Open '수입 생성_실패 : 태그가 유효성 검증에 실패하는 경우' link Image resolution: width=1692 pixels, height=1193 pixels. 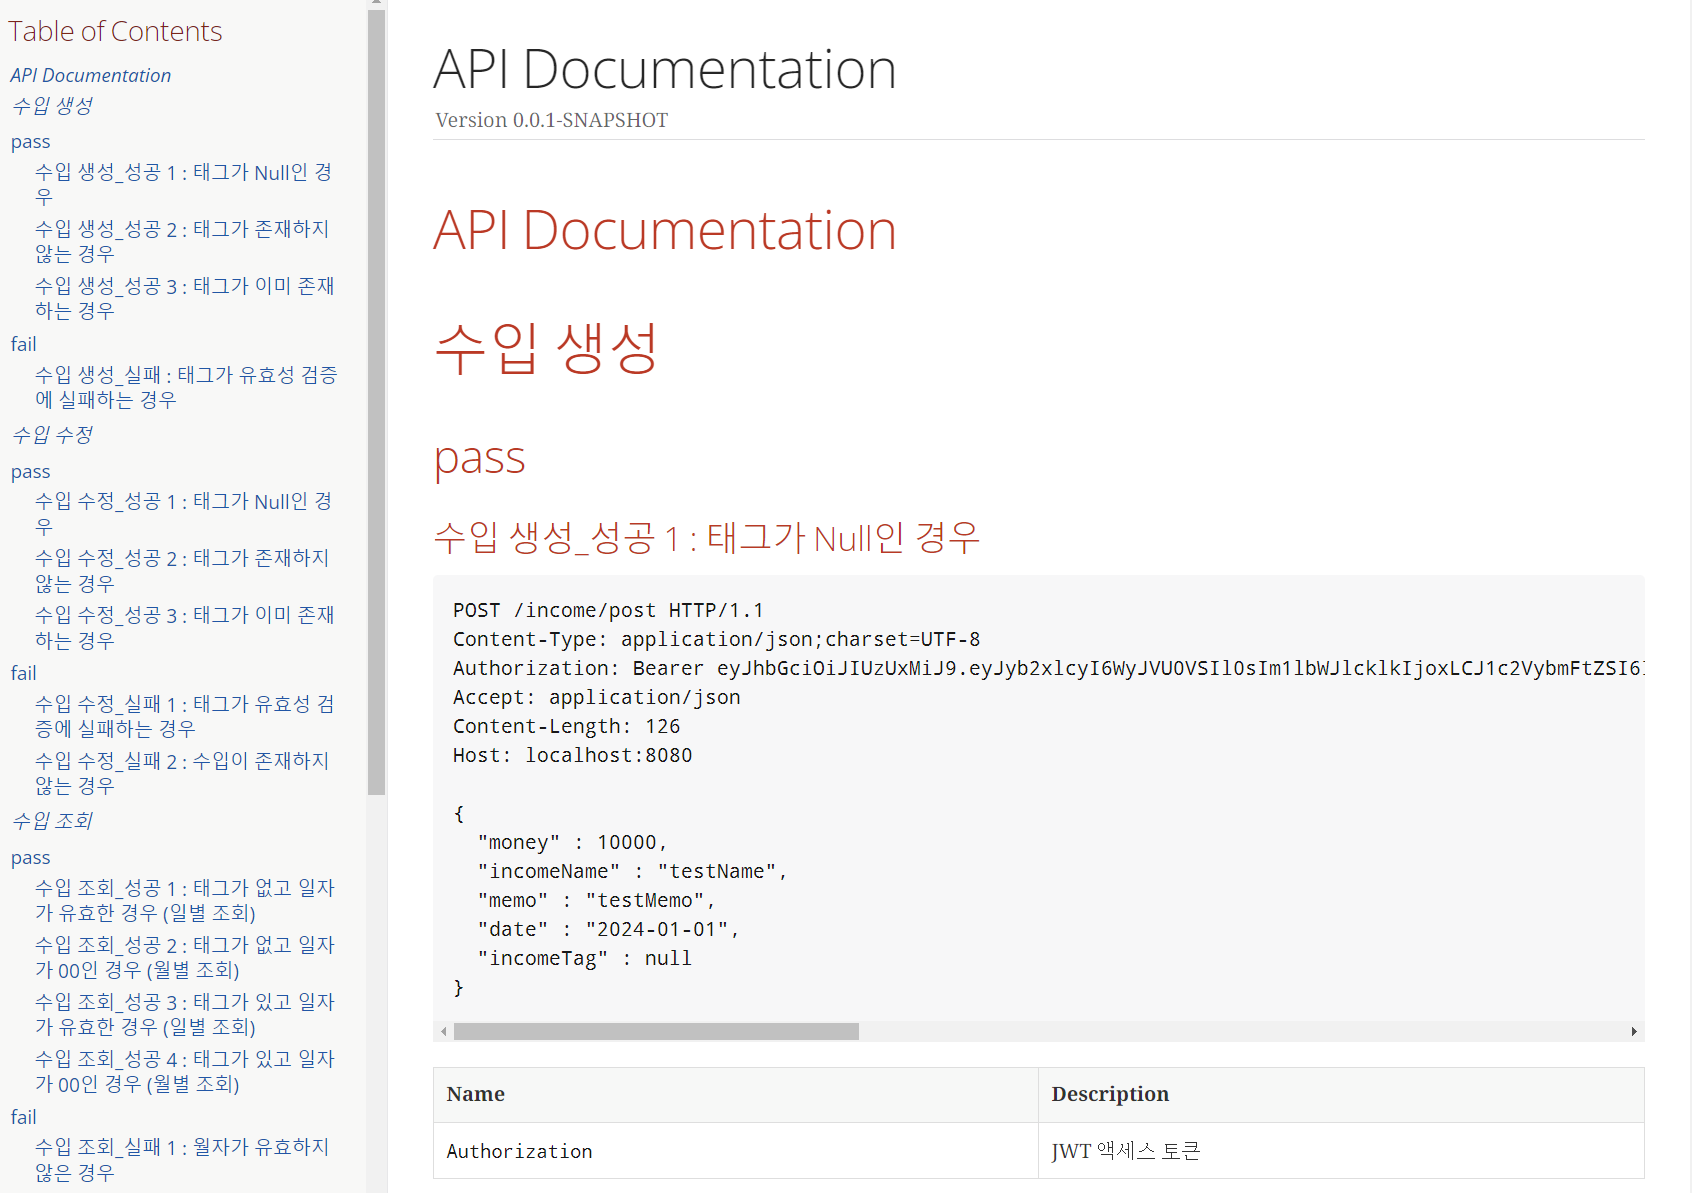point(186,388)
